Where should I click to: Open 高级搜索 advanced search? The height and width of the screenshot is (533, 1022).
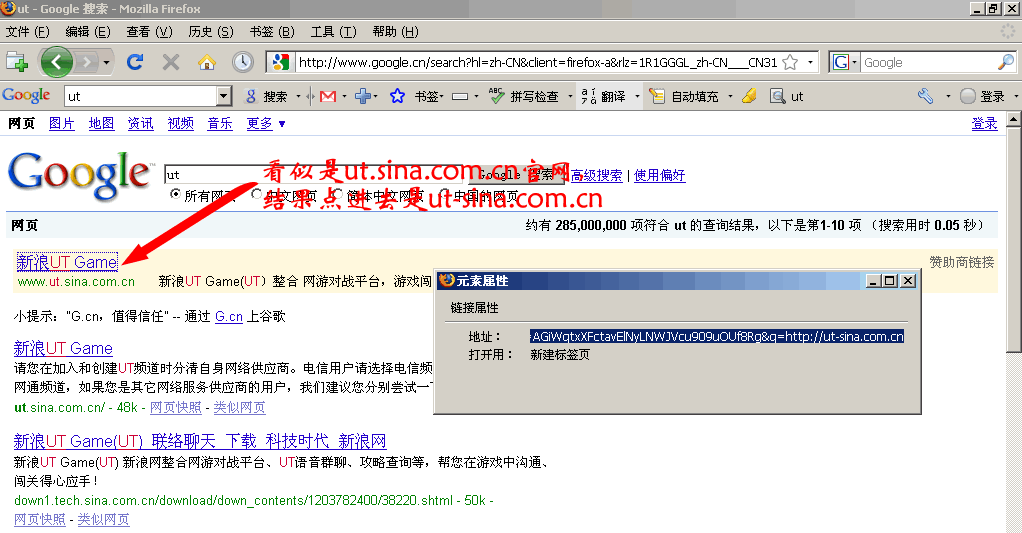point(596,175)
